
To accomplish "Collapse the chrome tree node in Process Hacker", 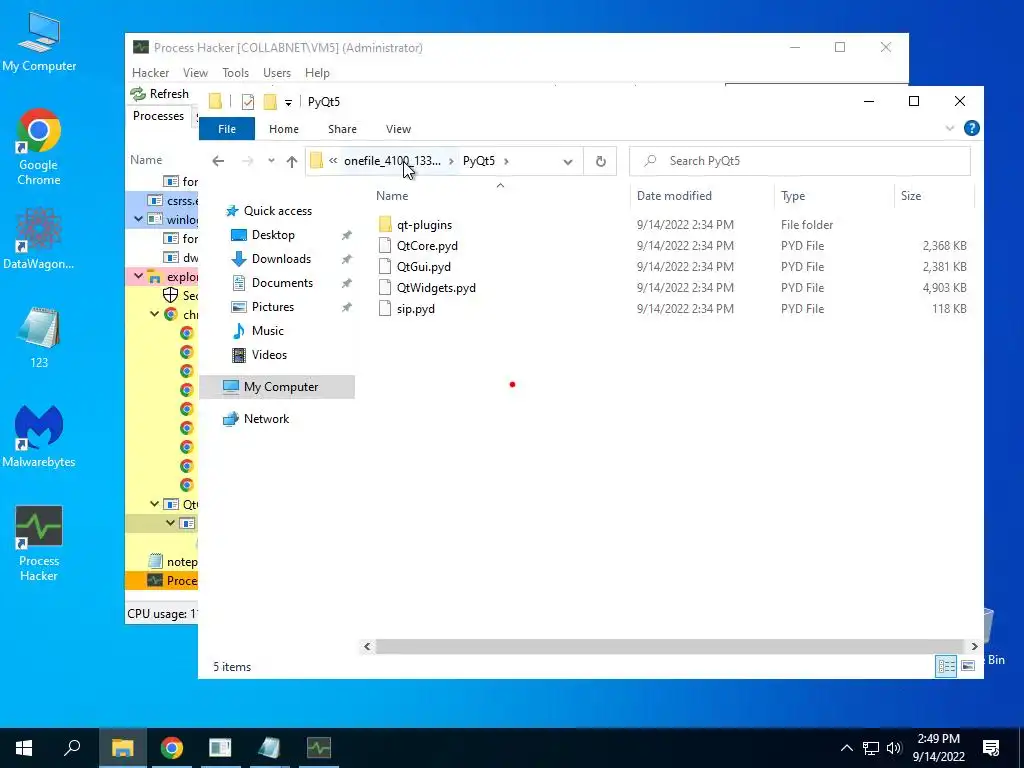I will 155,314.
